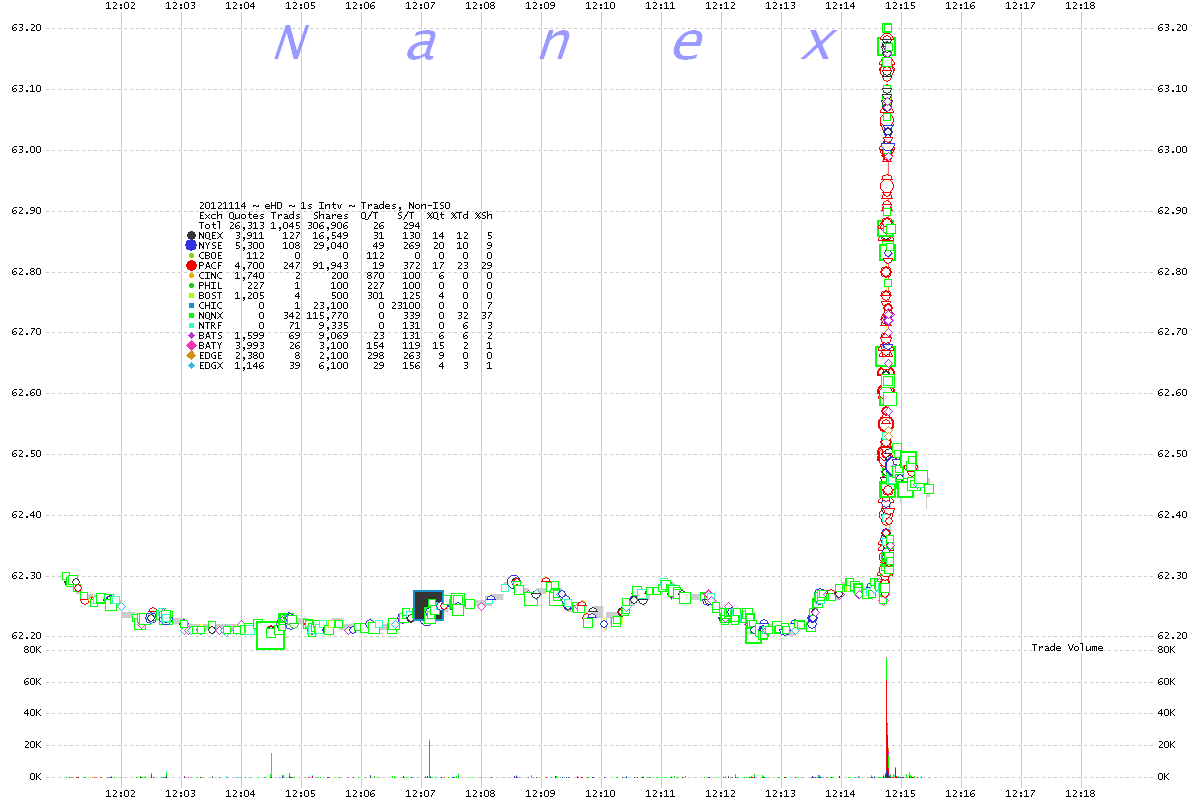The height and width of the screenshot is (800, 1200).
Task: Click the CBOE exchange label
Action: click(210, 255)
